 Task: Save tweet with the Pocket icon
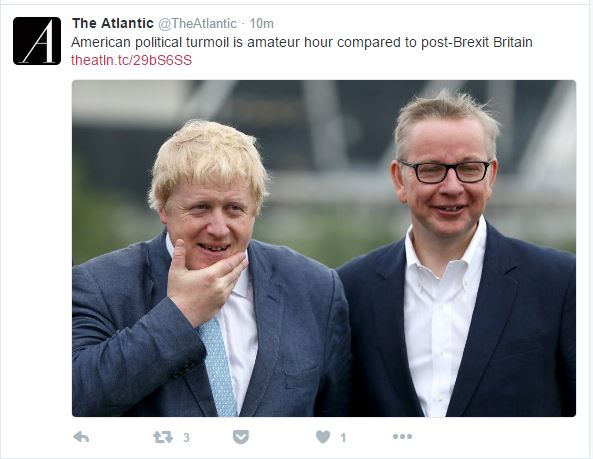coord(241,437)
